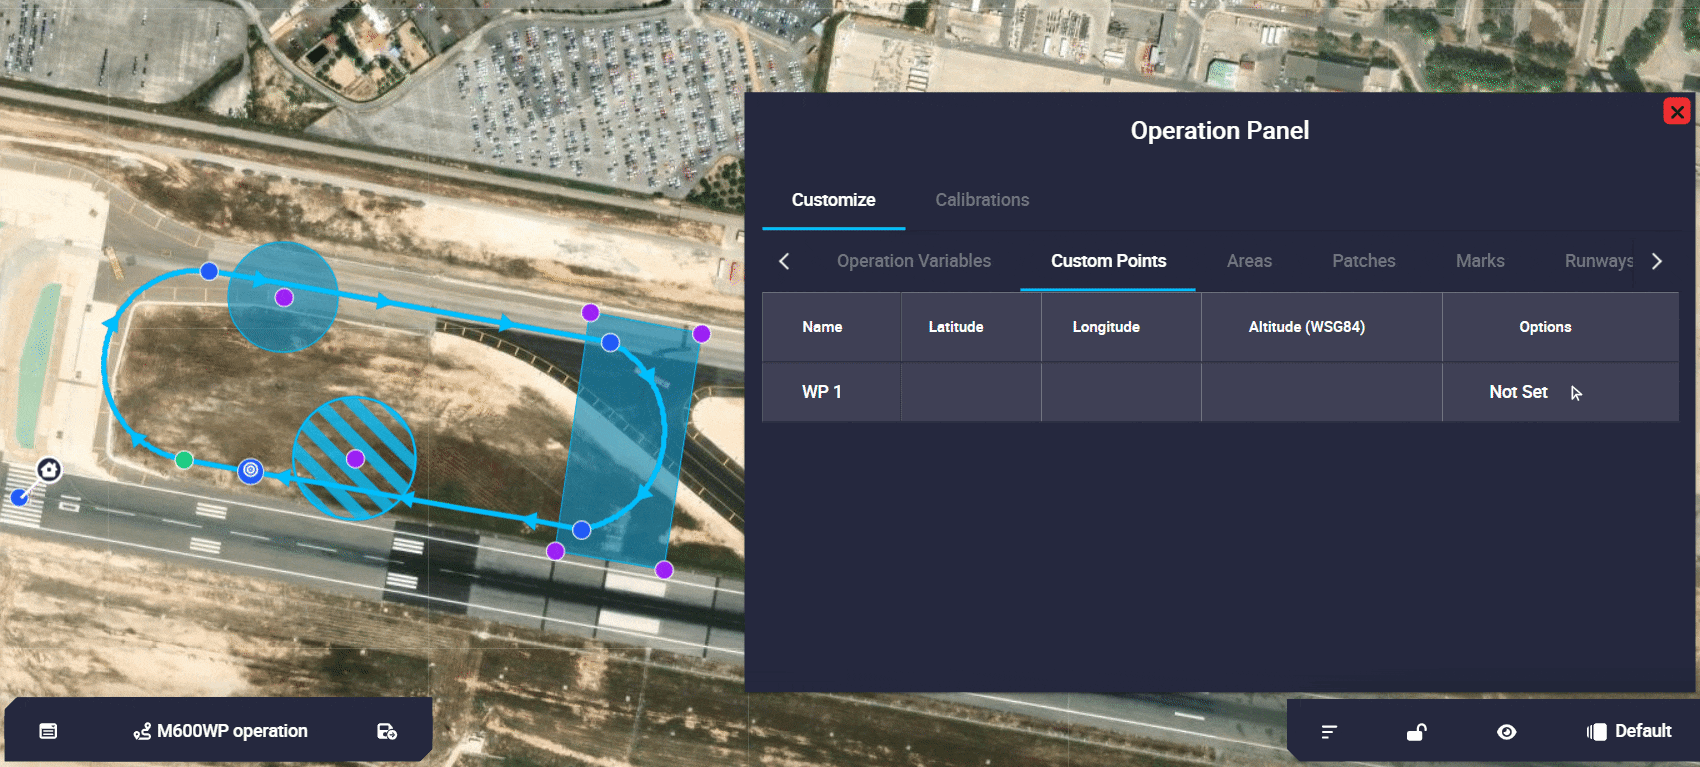Select the purple center point of striped circle
The image size is (1700, 767).
355,458
